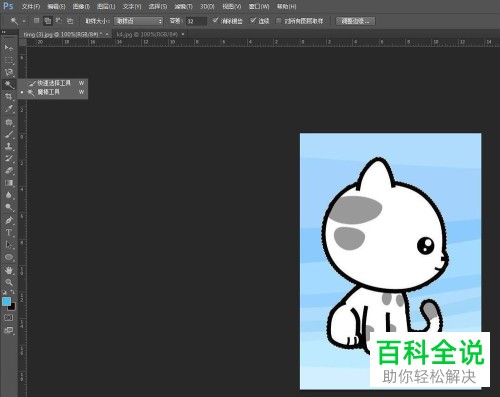Select the Clone Stamp tool
This screenshot has height=397, width=500.
pos(9,146)
